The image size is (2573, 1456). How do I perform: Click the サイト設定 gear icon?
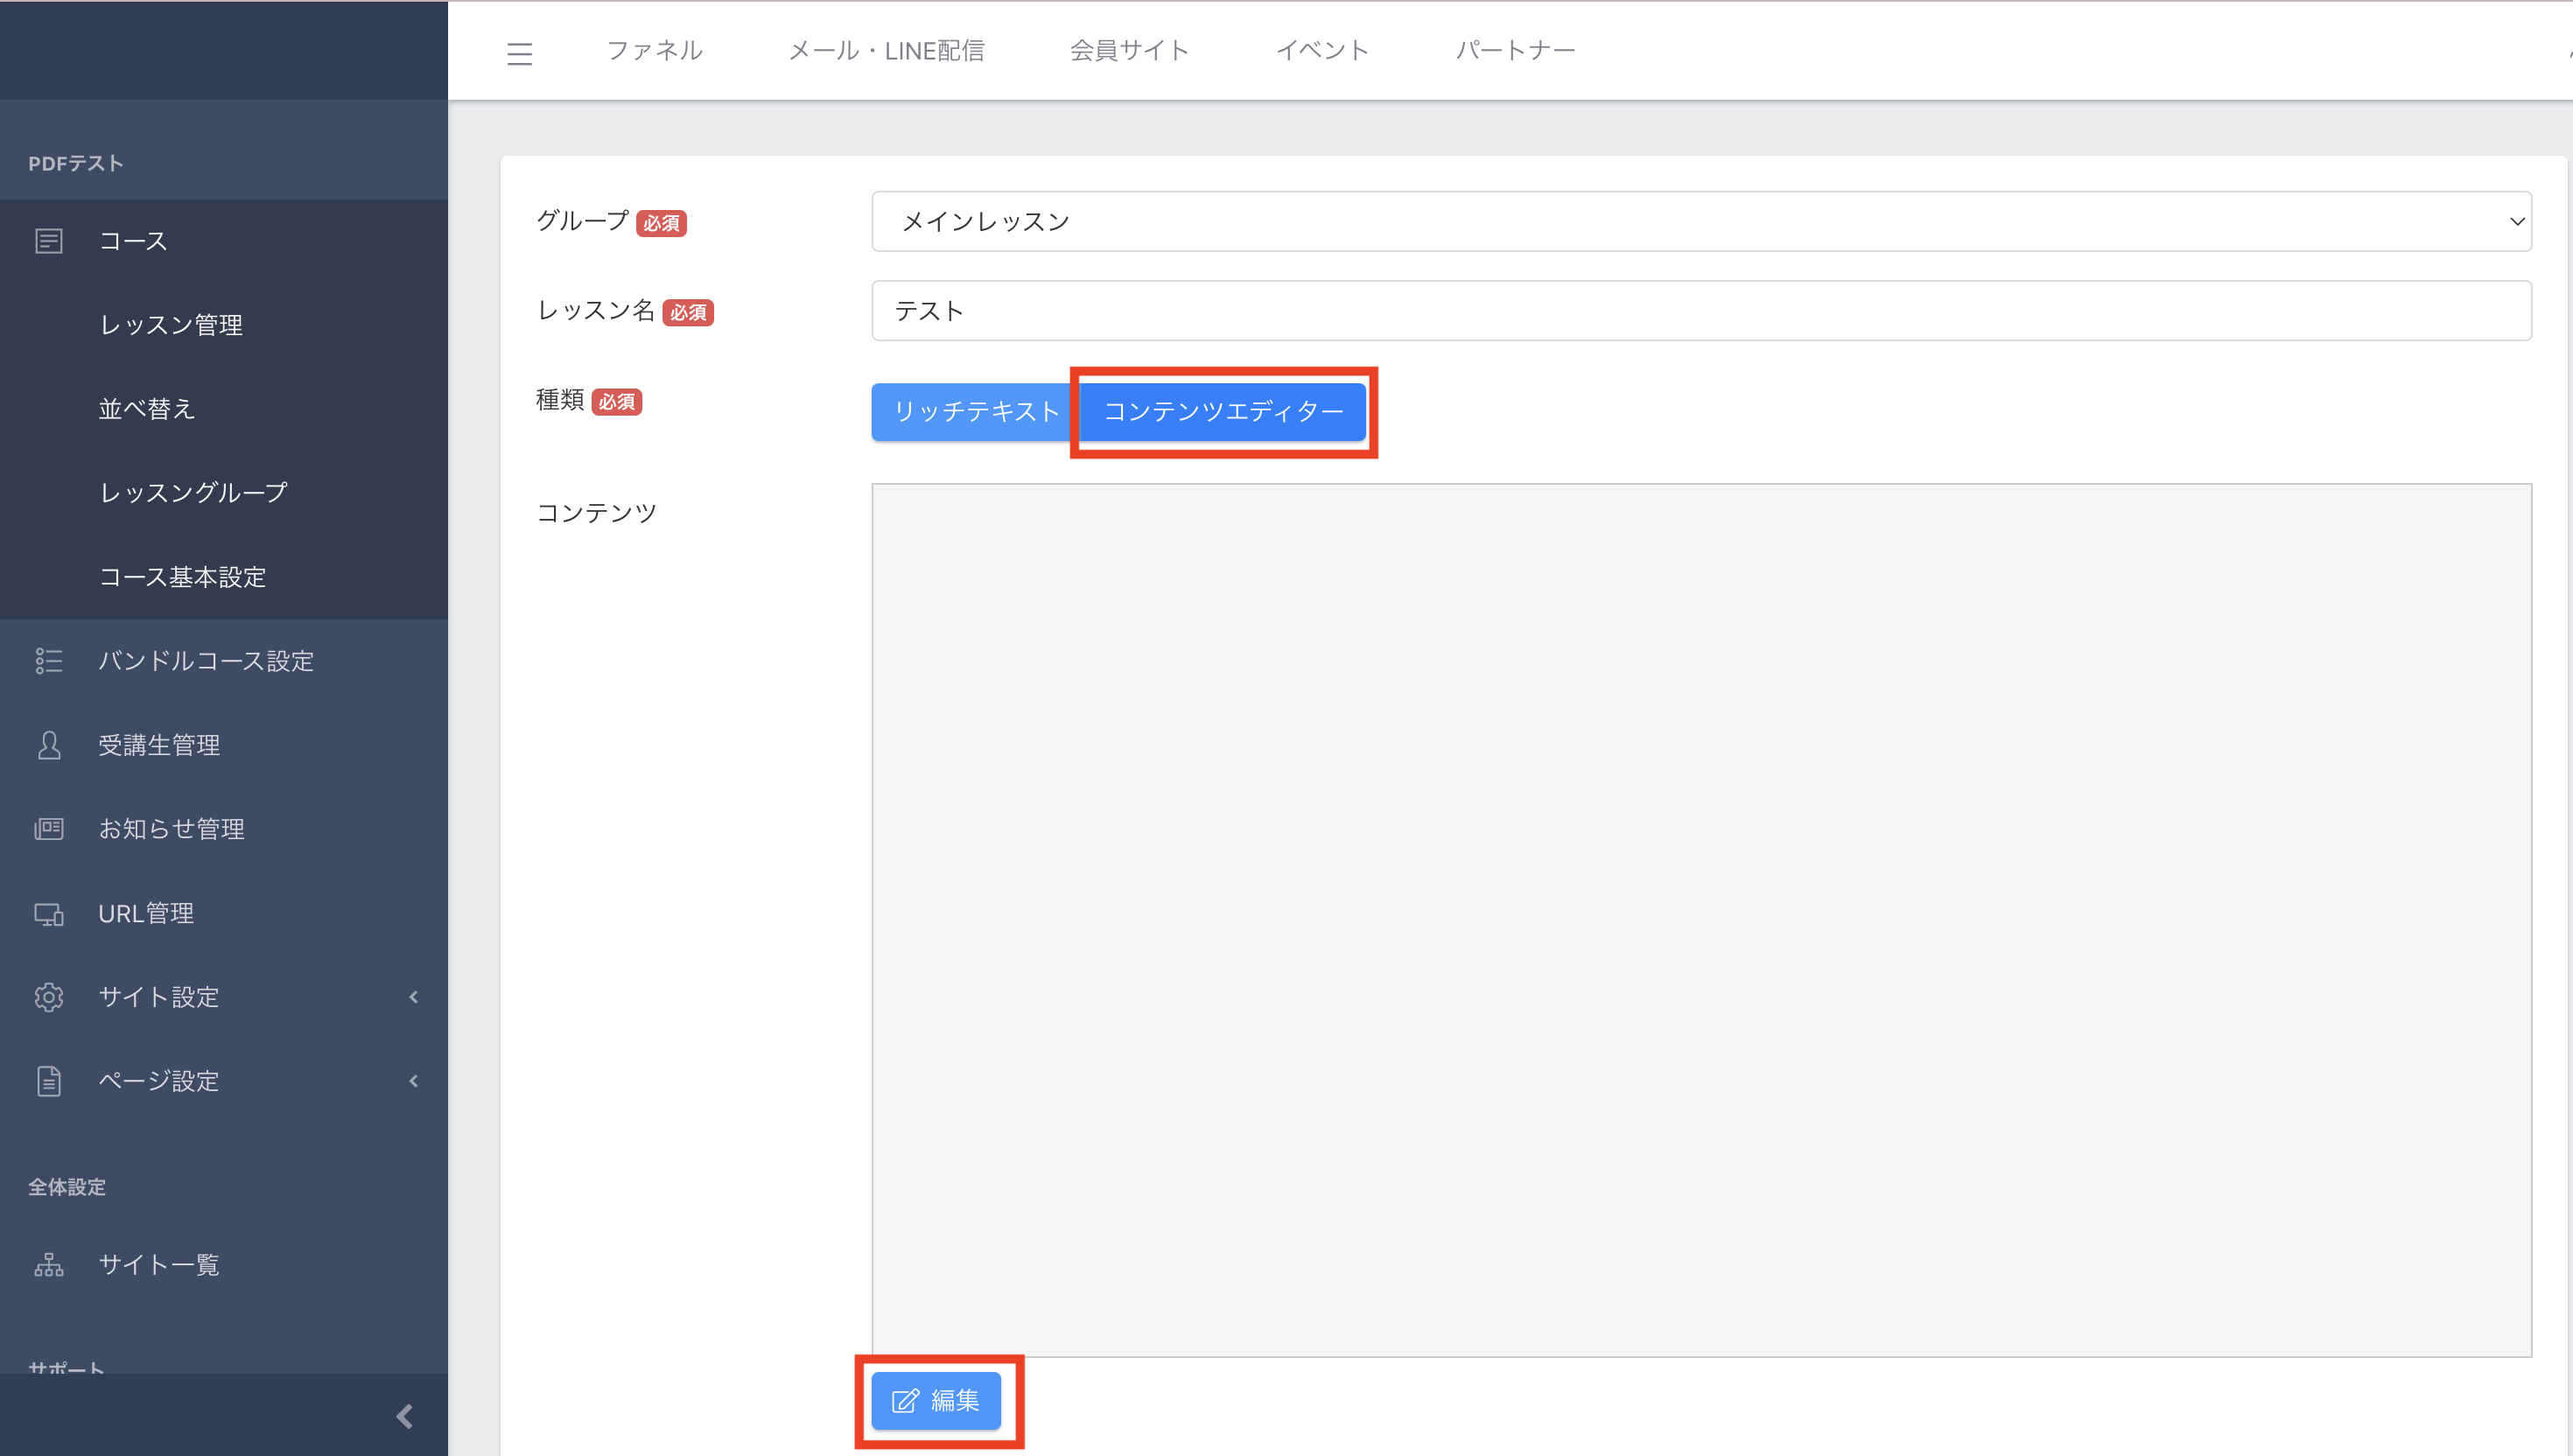point(48,997)
